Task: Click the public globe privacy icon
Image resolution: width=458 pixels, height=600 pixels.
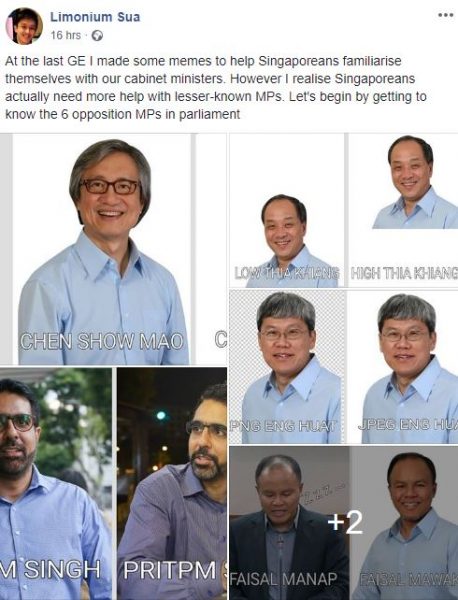Action: [97, 36]
